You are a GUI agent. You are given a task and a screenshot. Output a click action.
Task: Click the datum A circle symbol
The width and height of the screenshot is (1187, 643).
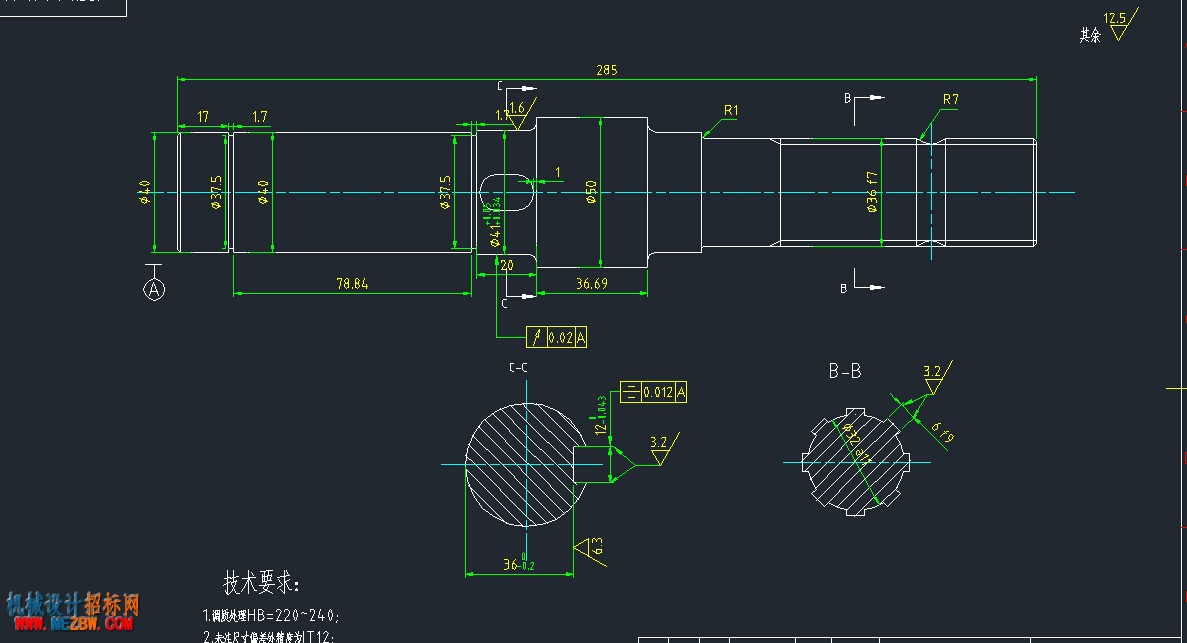(x=154, y=289)
